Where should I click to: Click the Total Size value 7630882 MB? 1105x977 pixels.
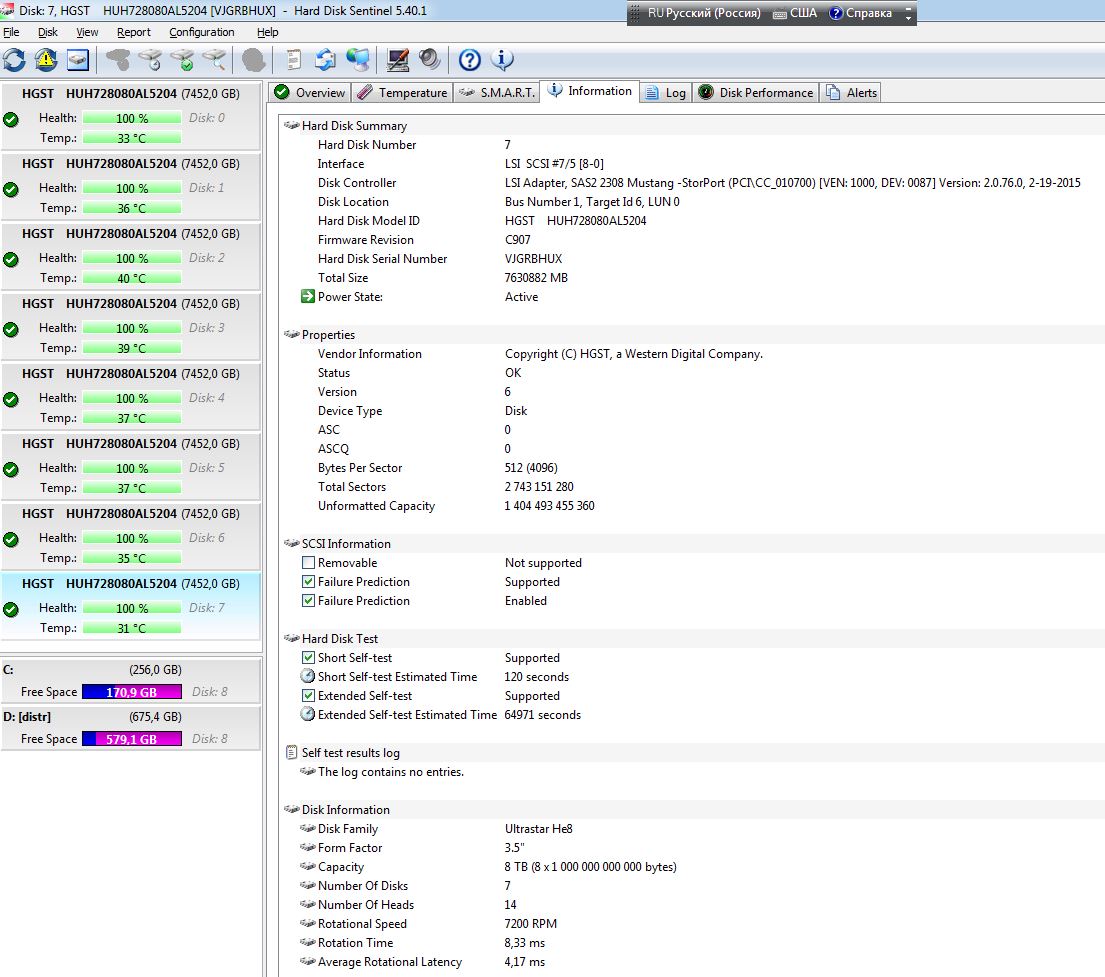tap(536, 278)
